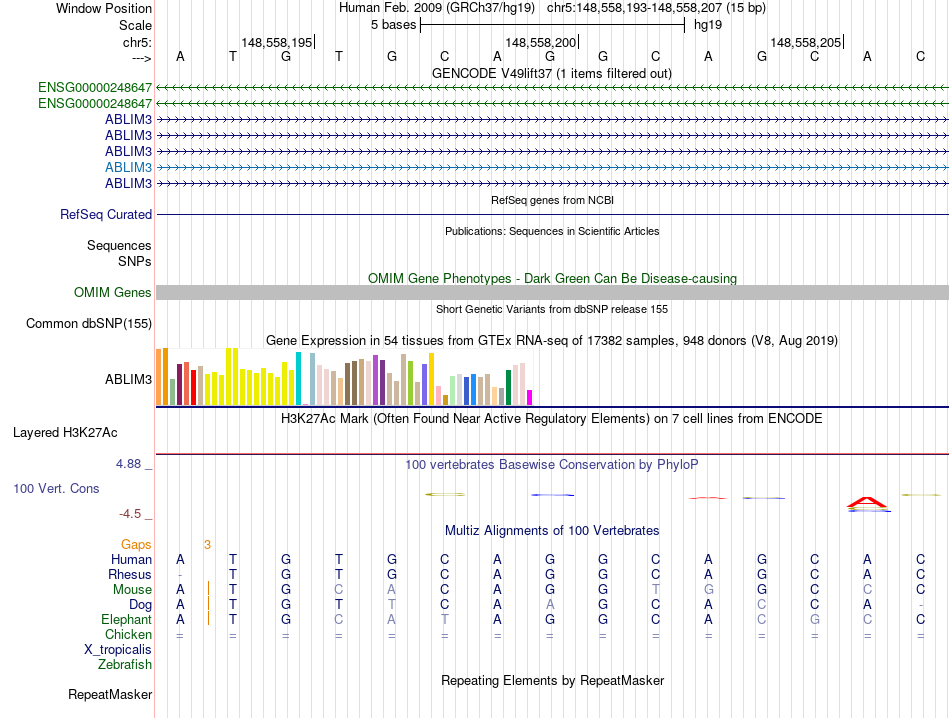Open RefSeq Curated track settings label
The width and height of the screenshot is (950, 718).
pyautogui.click(x=106, y=214)
